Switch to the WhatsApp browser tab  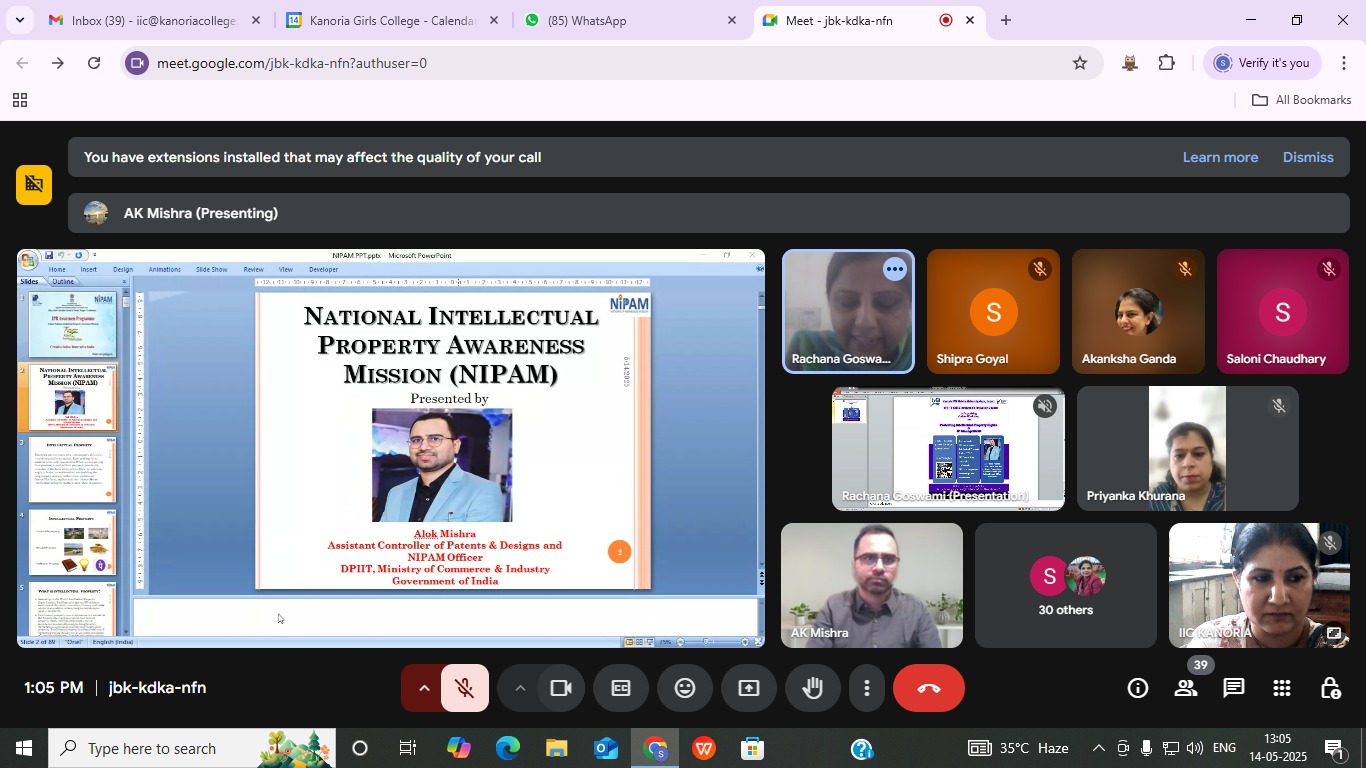pos(630,20)
